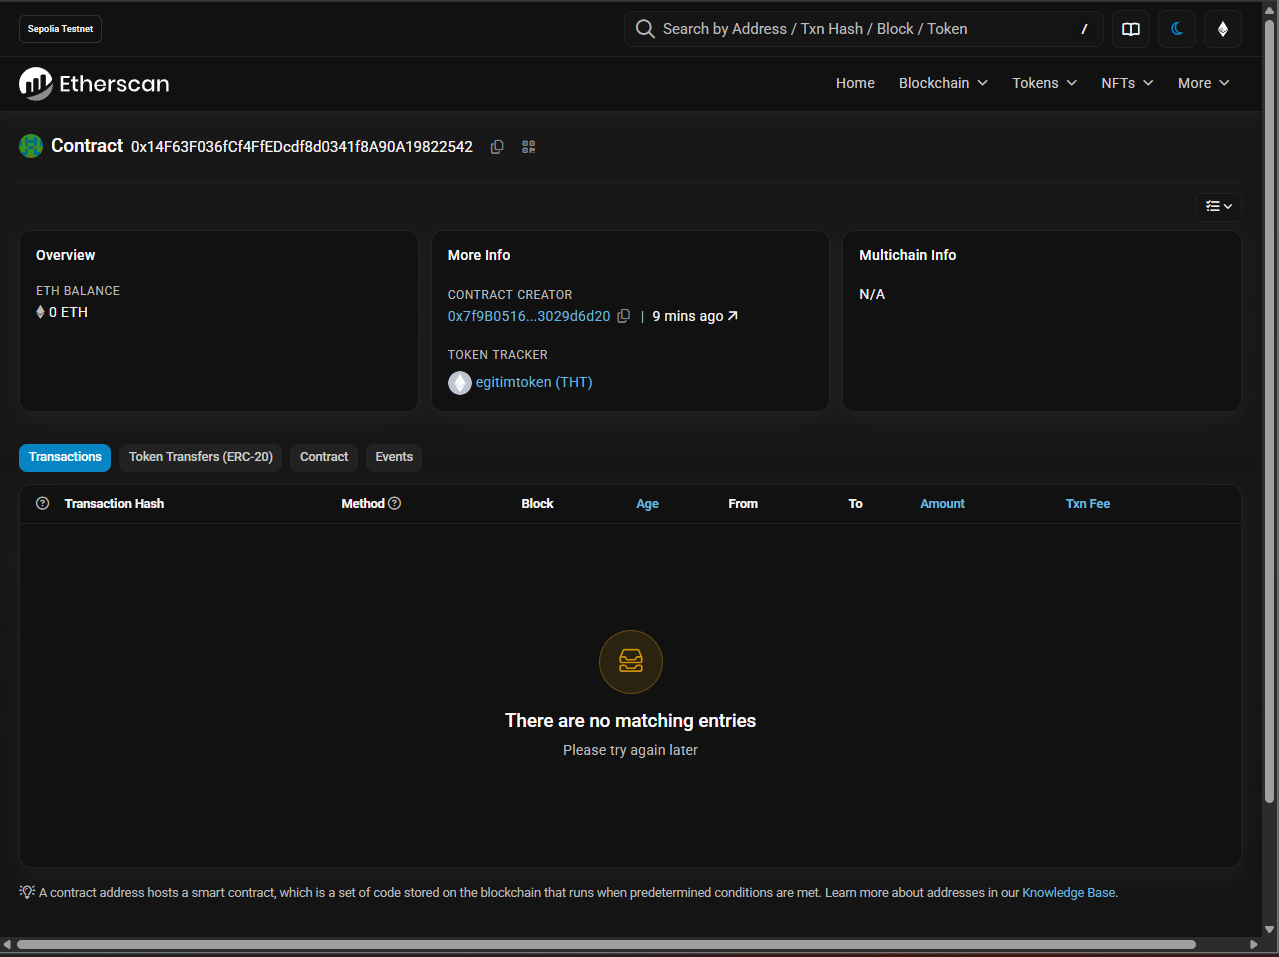Click the 'Please try again later' text

coord(630,750)
